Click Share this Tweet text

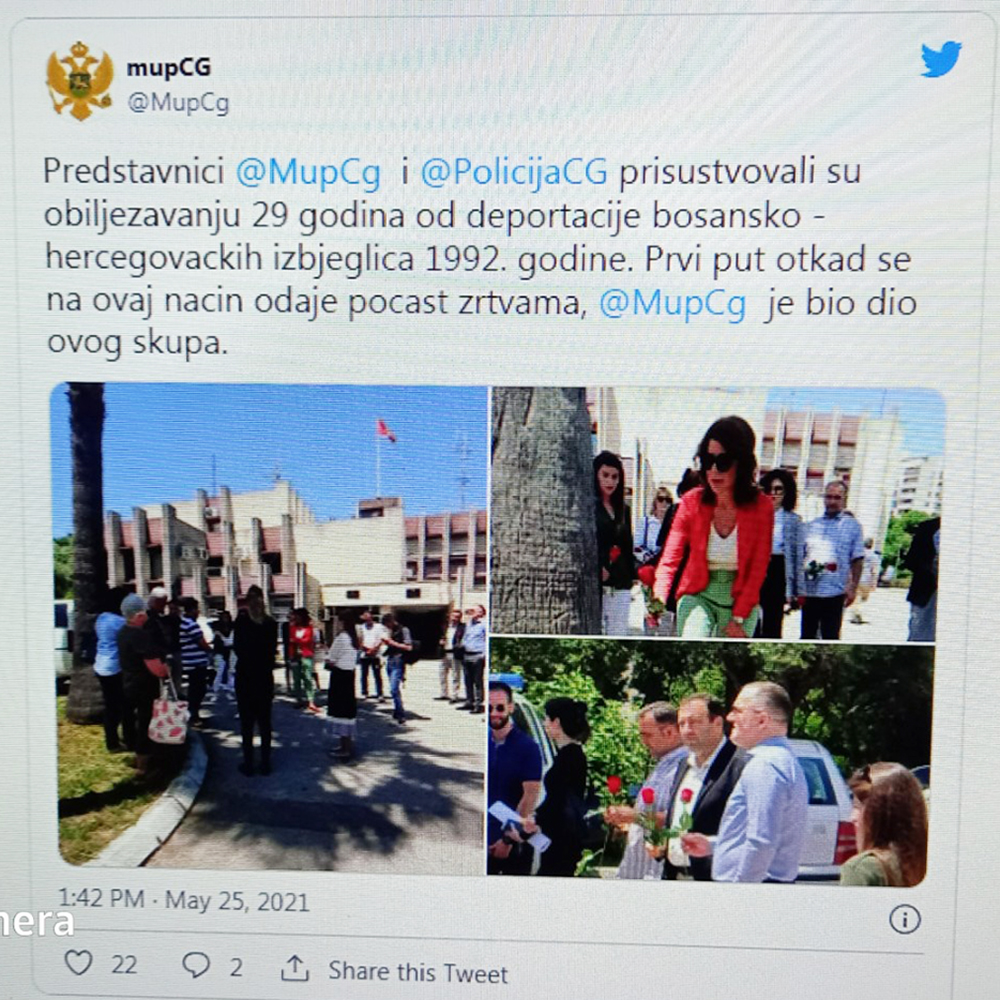pos(418,973)
